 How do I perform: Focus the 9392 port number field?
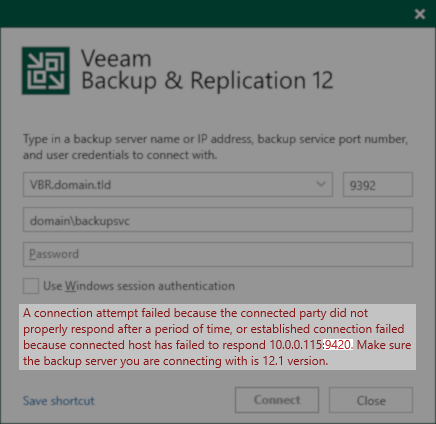tap(378, 184)
